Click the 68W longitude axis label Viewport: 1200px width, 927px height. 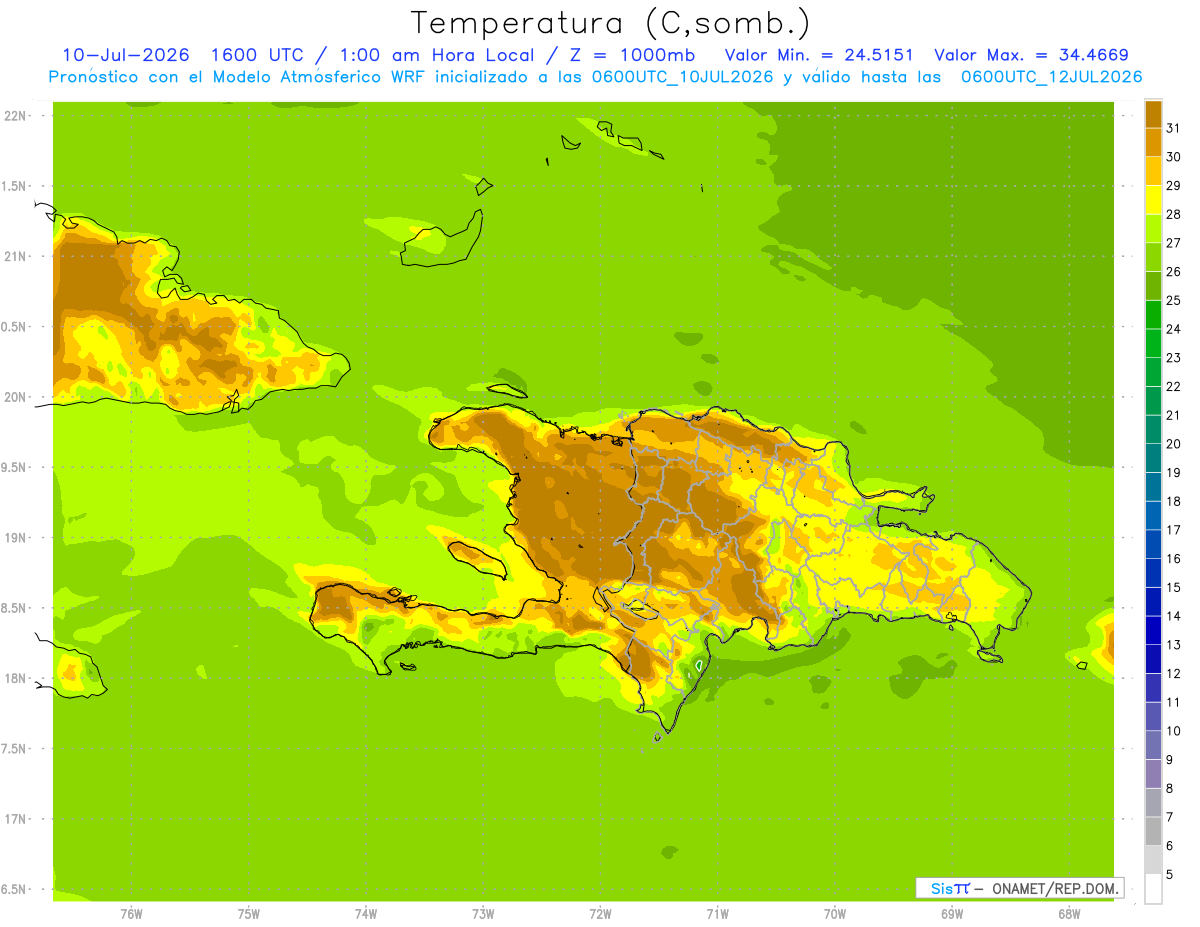point(1069,914)
